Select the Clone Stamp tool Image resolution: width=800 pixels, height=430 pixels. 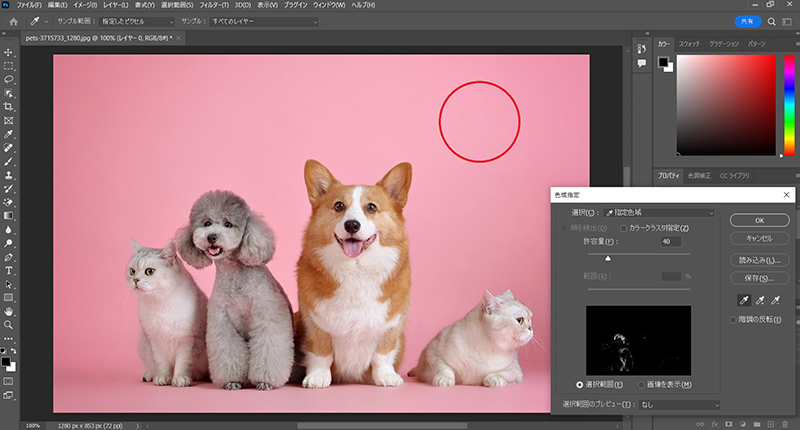(9, 175)
